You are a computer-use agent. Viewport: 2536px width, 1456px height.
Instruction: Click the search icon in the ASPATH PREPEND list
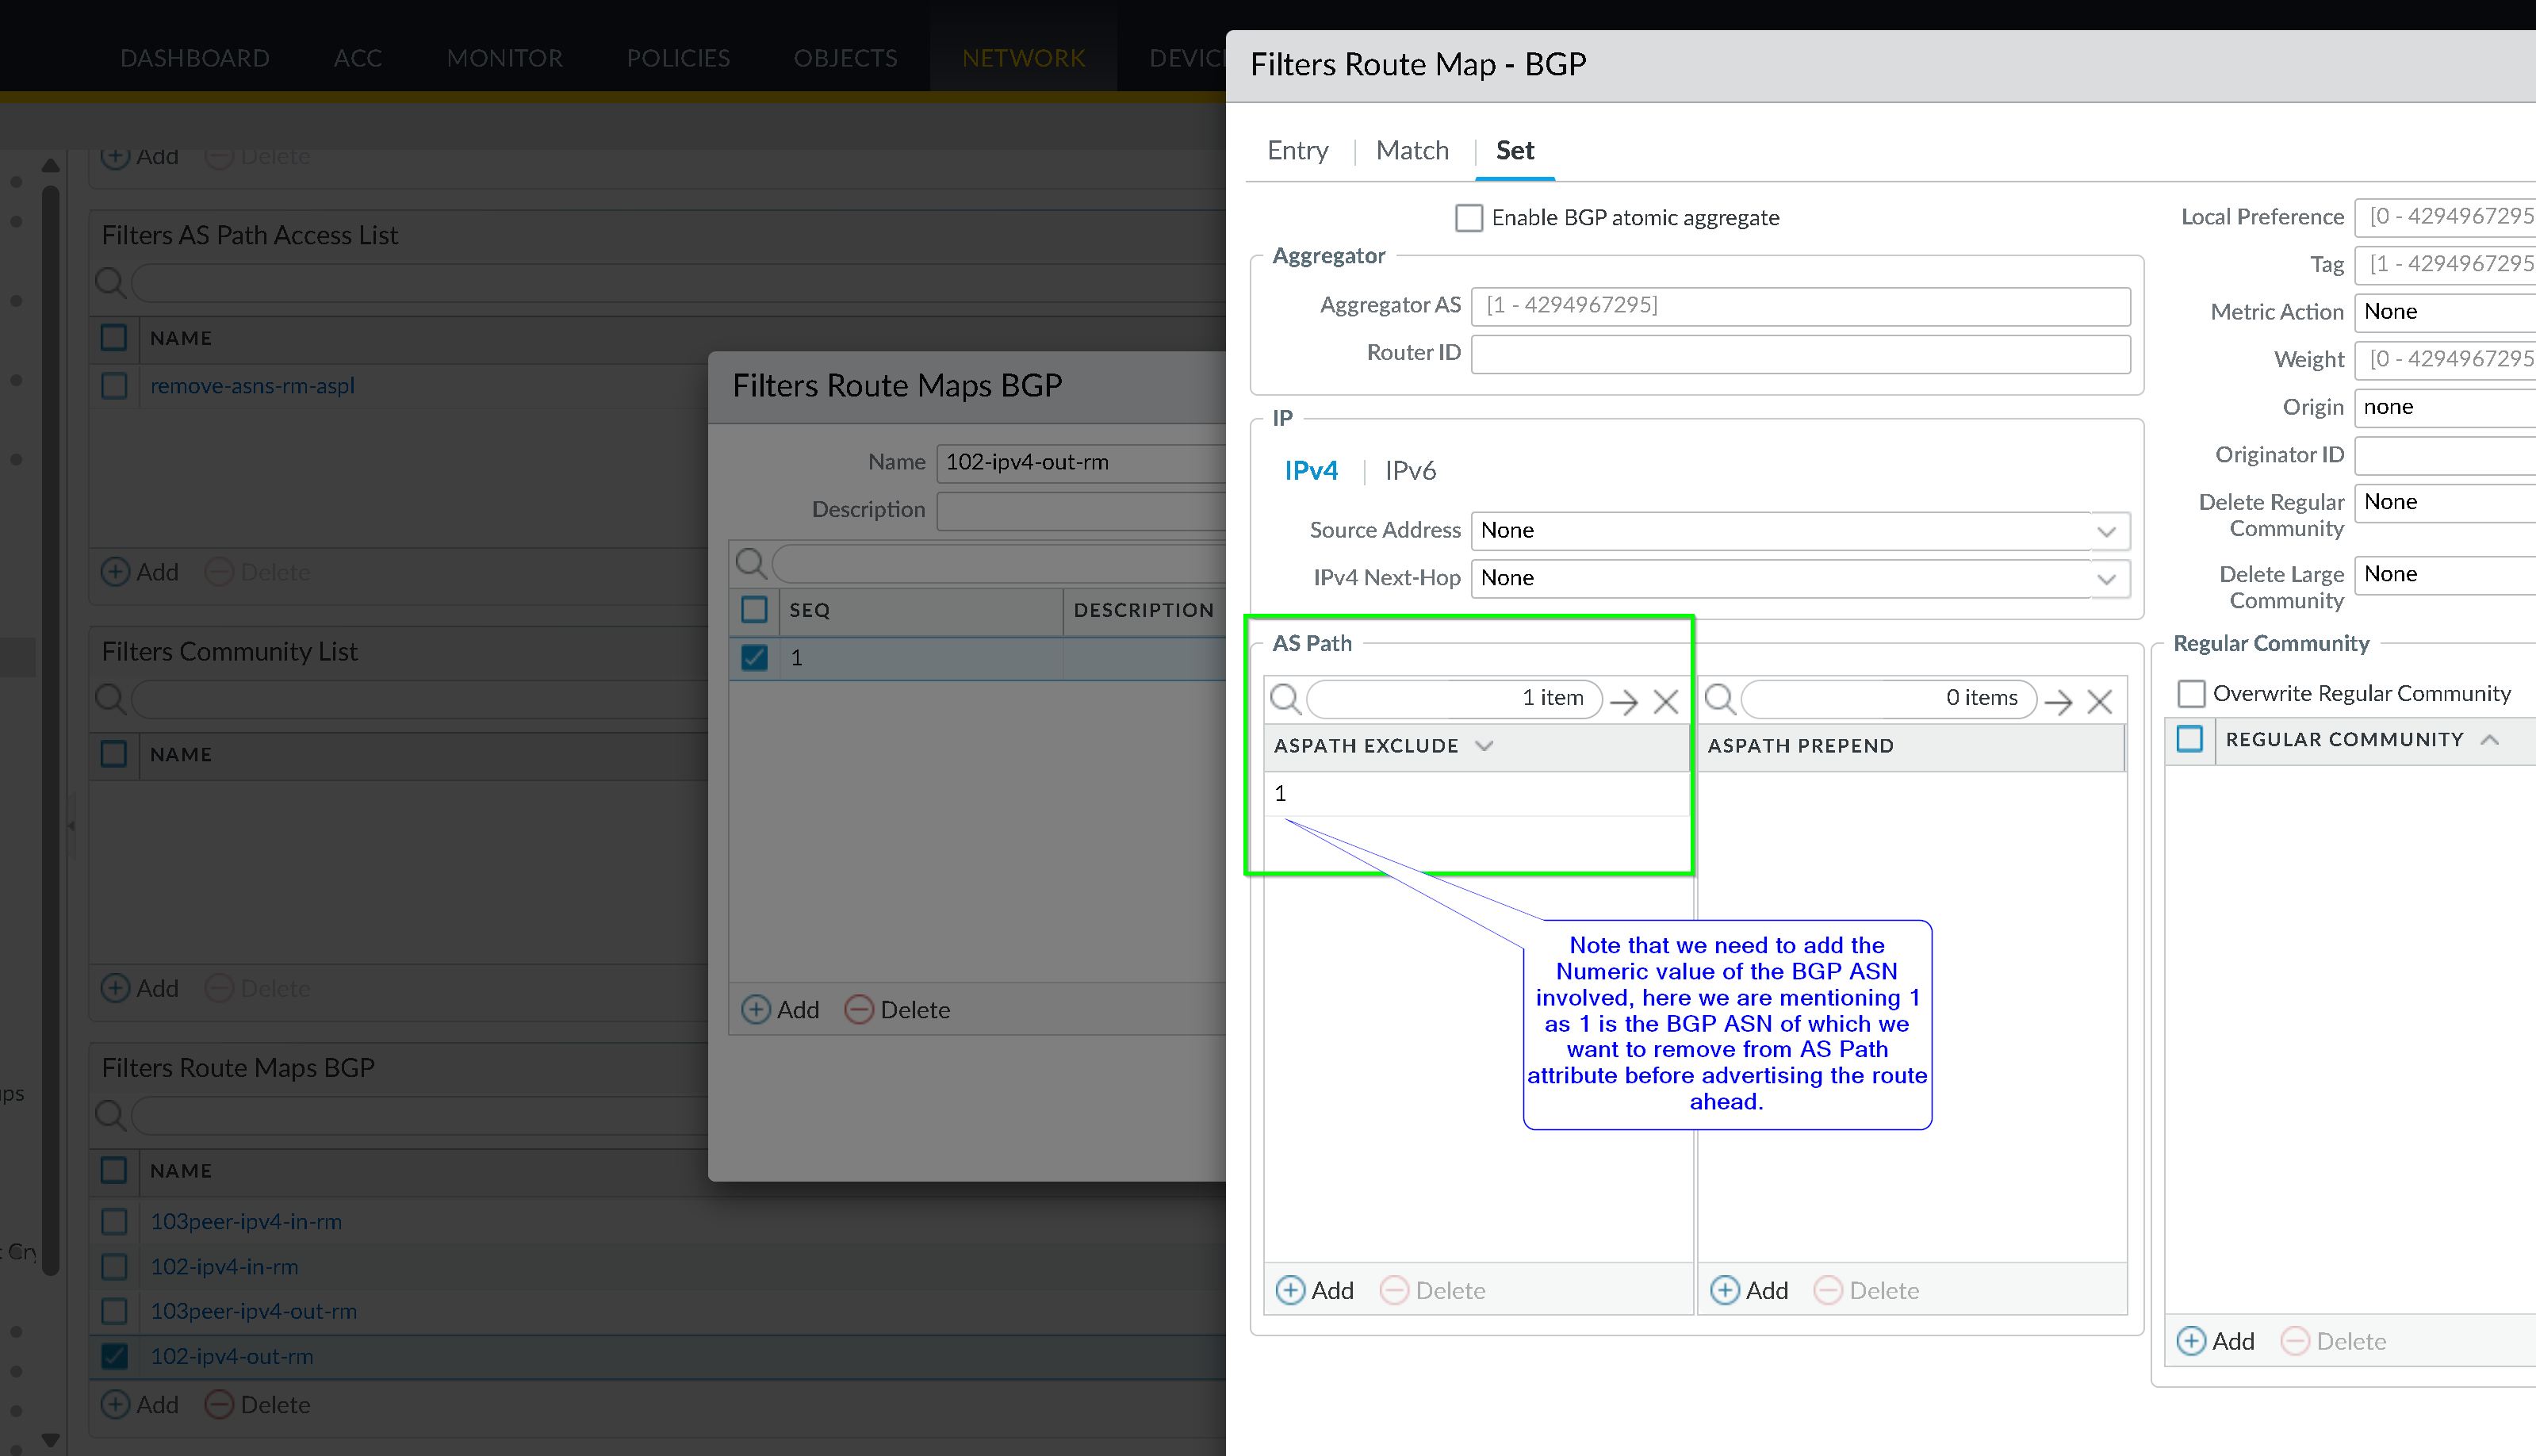1719,698
